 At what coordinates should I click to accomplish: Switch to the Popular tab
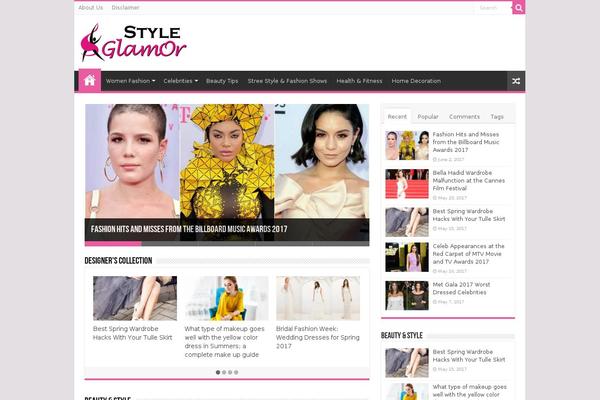tap(428, 116)
